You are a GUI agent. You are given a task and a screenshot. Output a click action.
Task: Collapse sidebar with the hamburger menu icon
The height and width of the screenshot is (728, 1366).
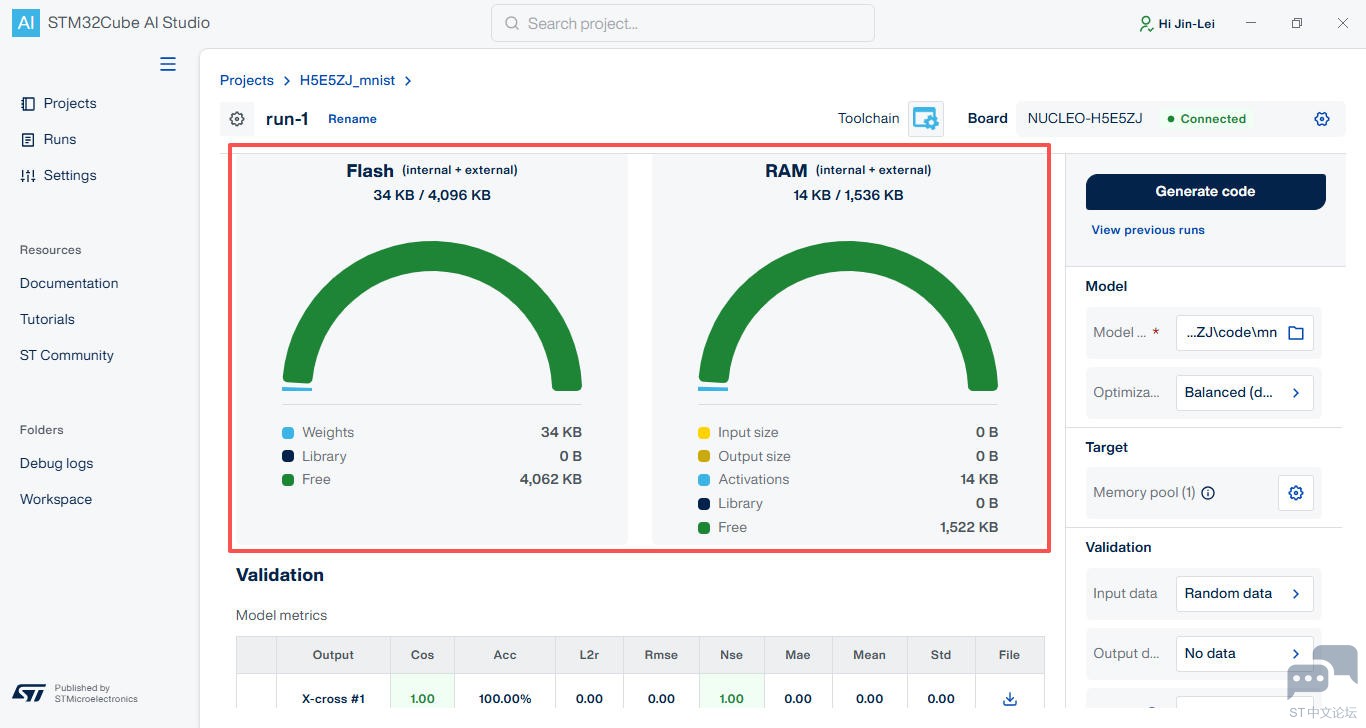[x=168, y=64]
